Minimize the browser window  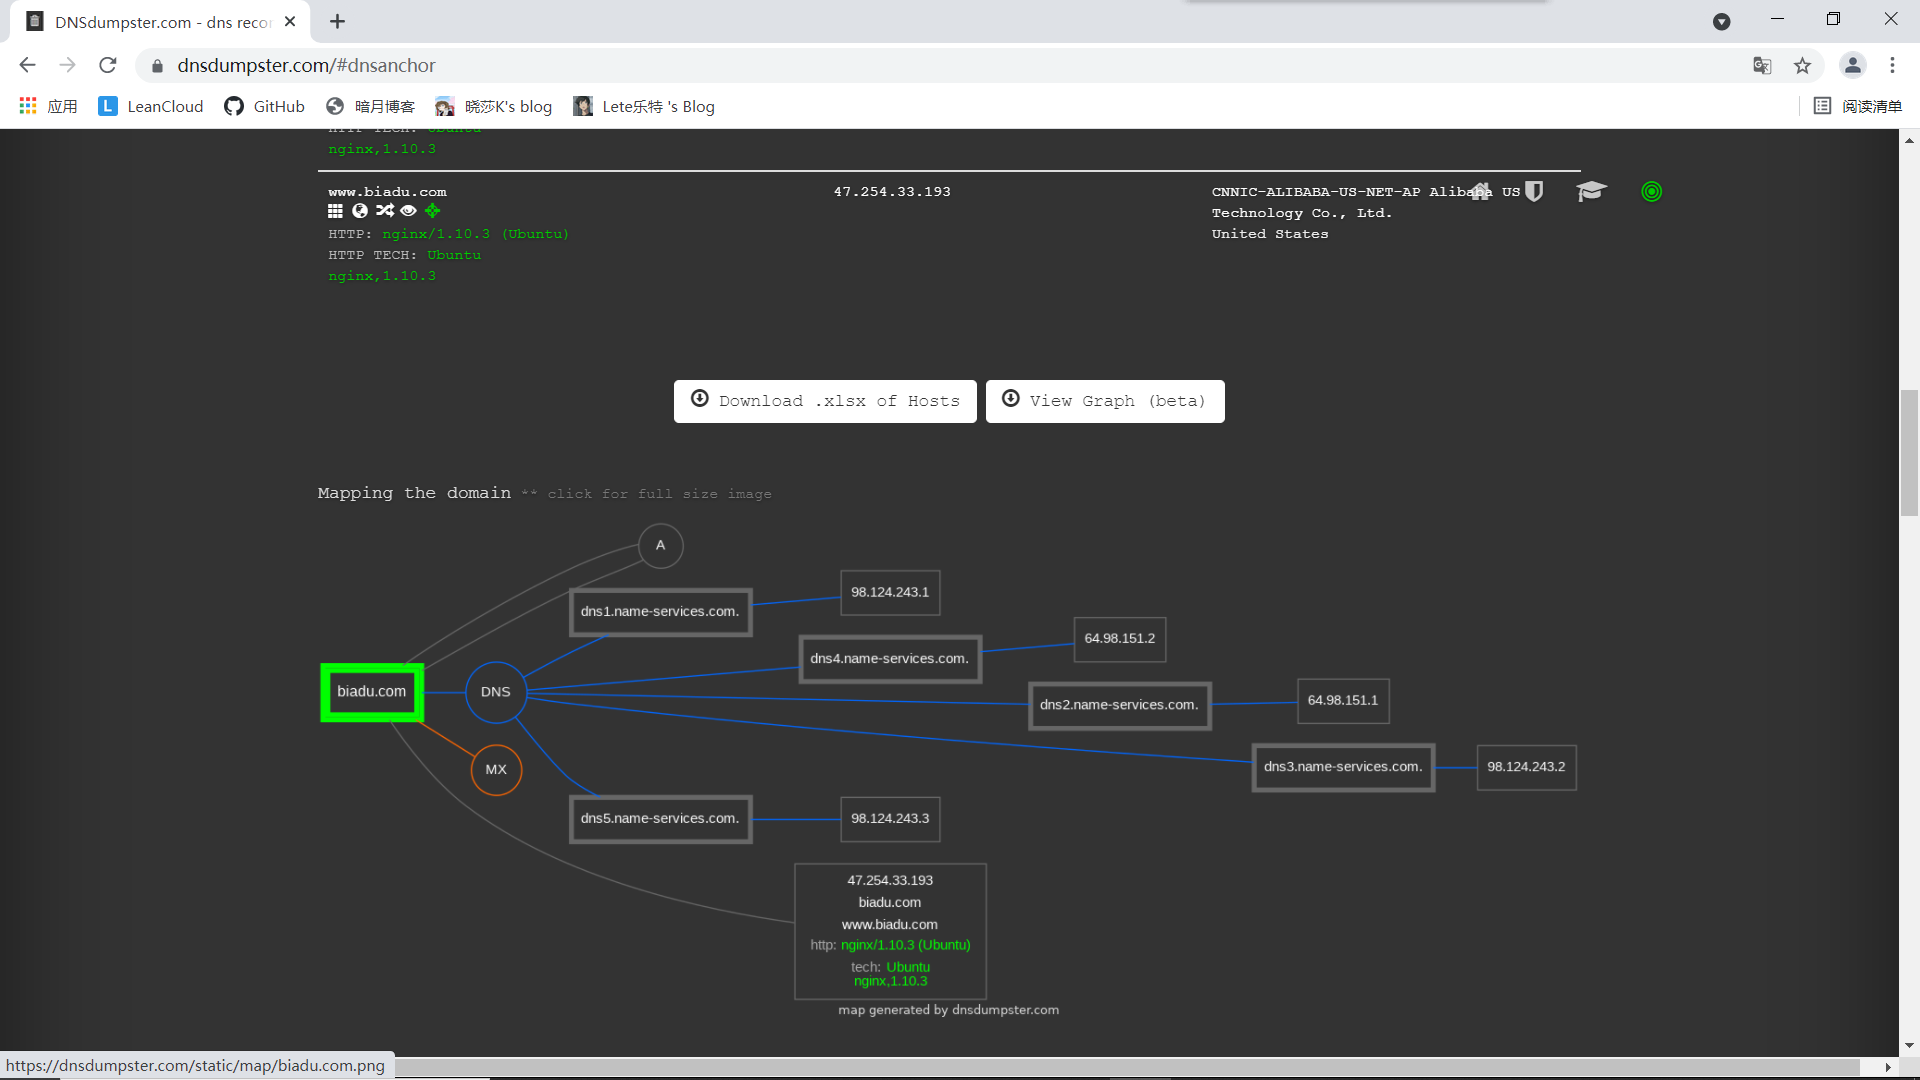(1777, 19)
